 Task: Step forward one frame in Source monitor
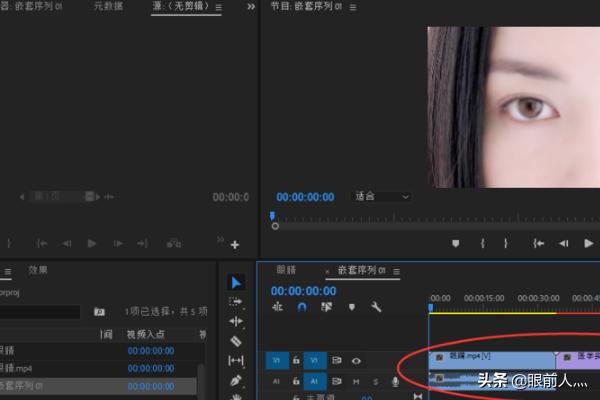point(118,243)
